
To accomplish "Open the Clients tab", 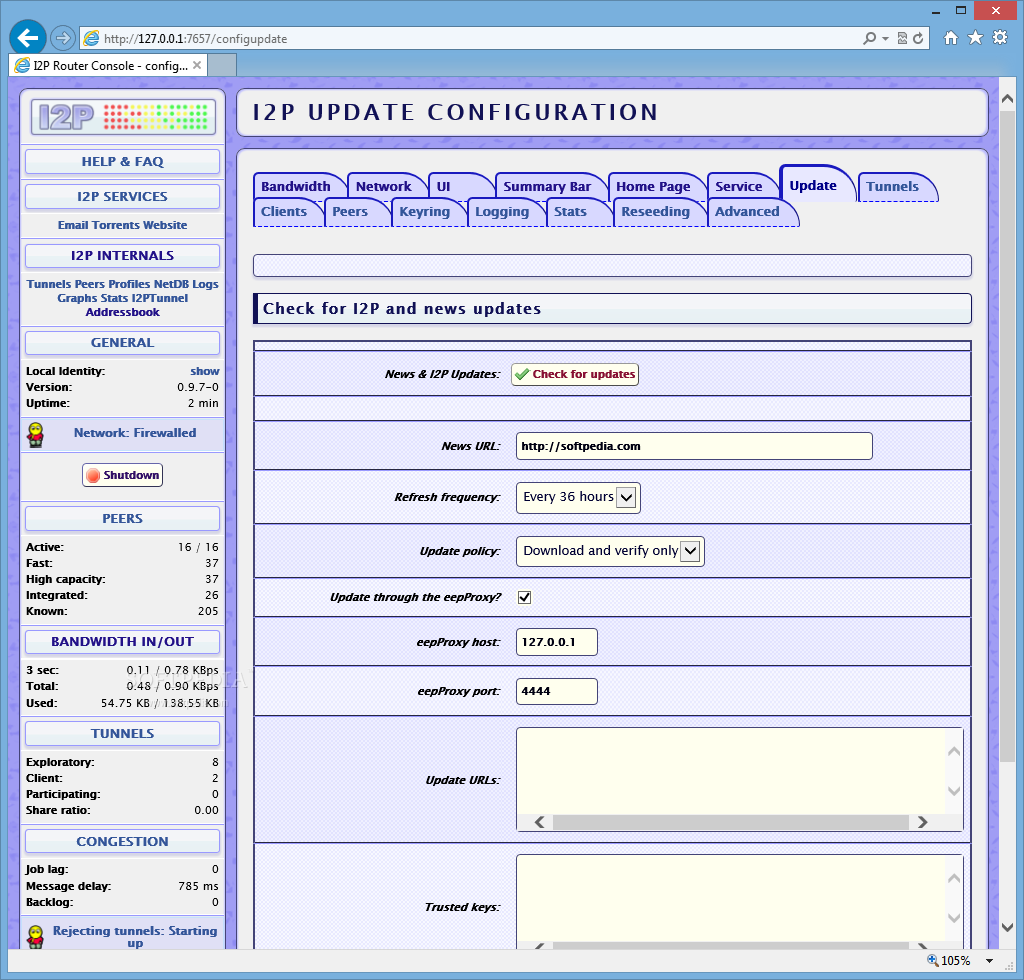I will (284, 212).
